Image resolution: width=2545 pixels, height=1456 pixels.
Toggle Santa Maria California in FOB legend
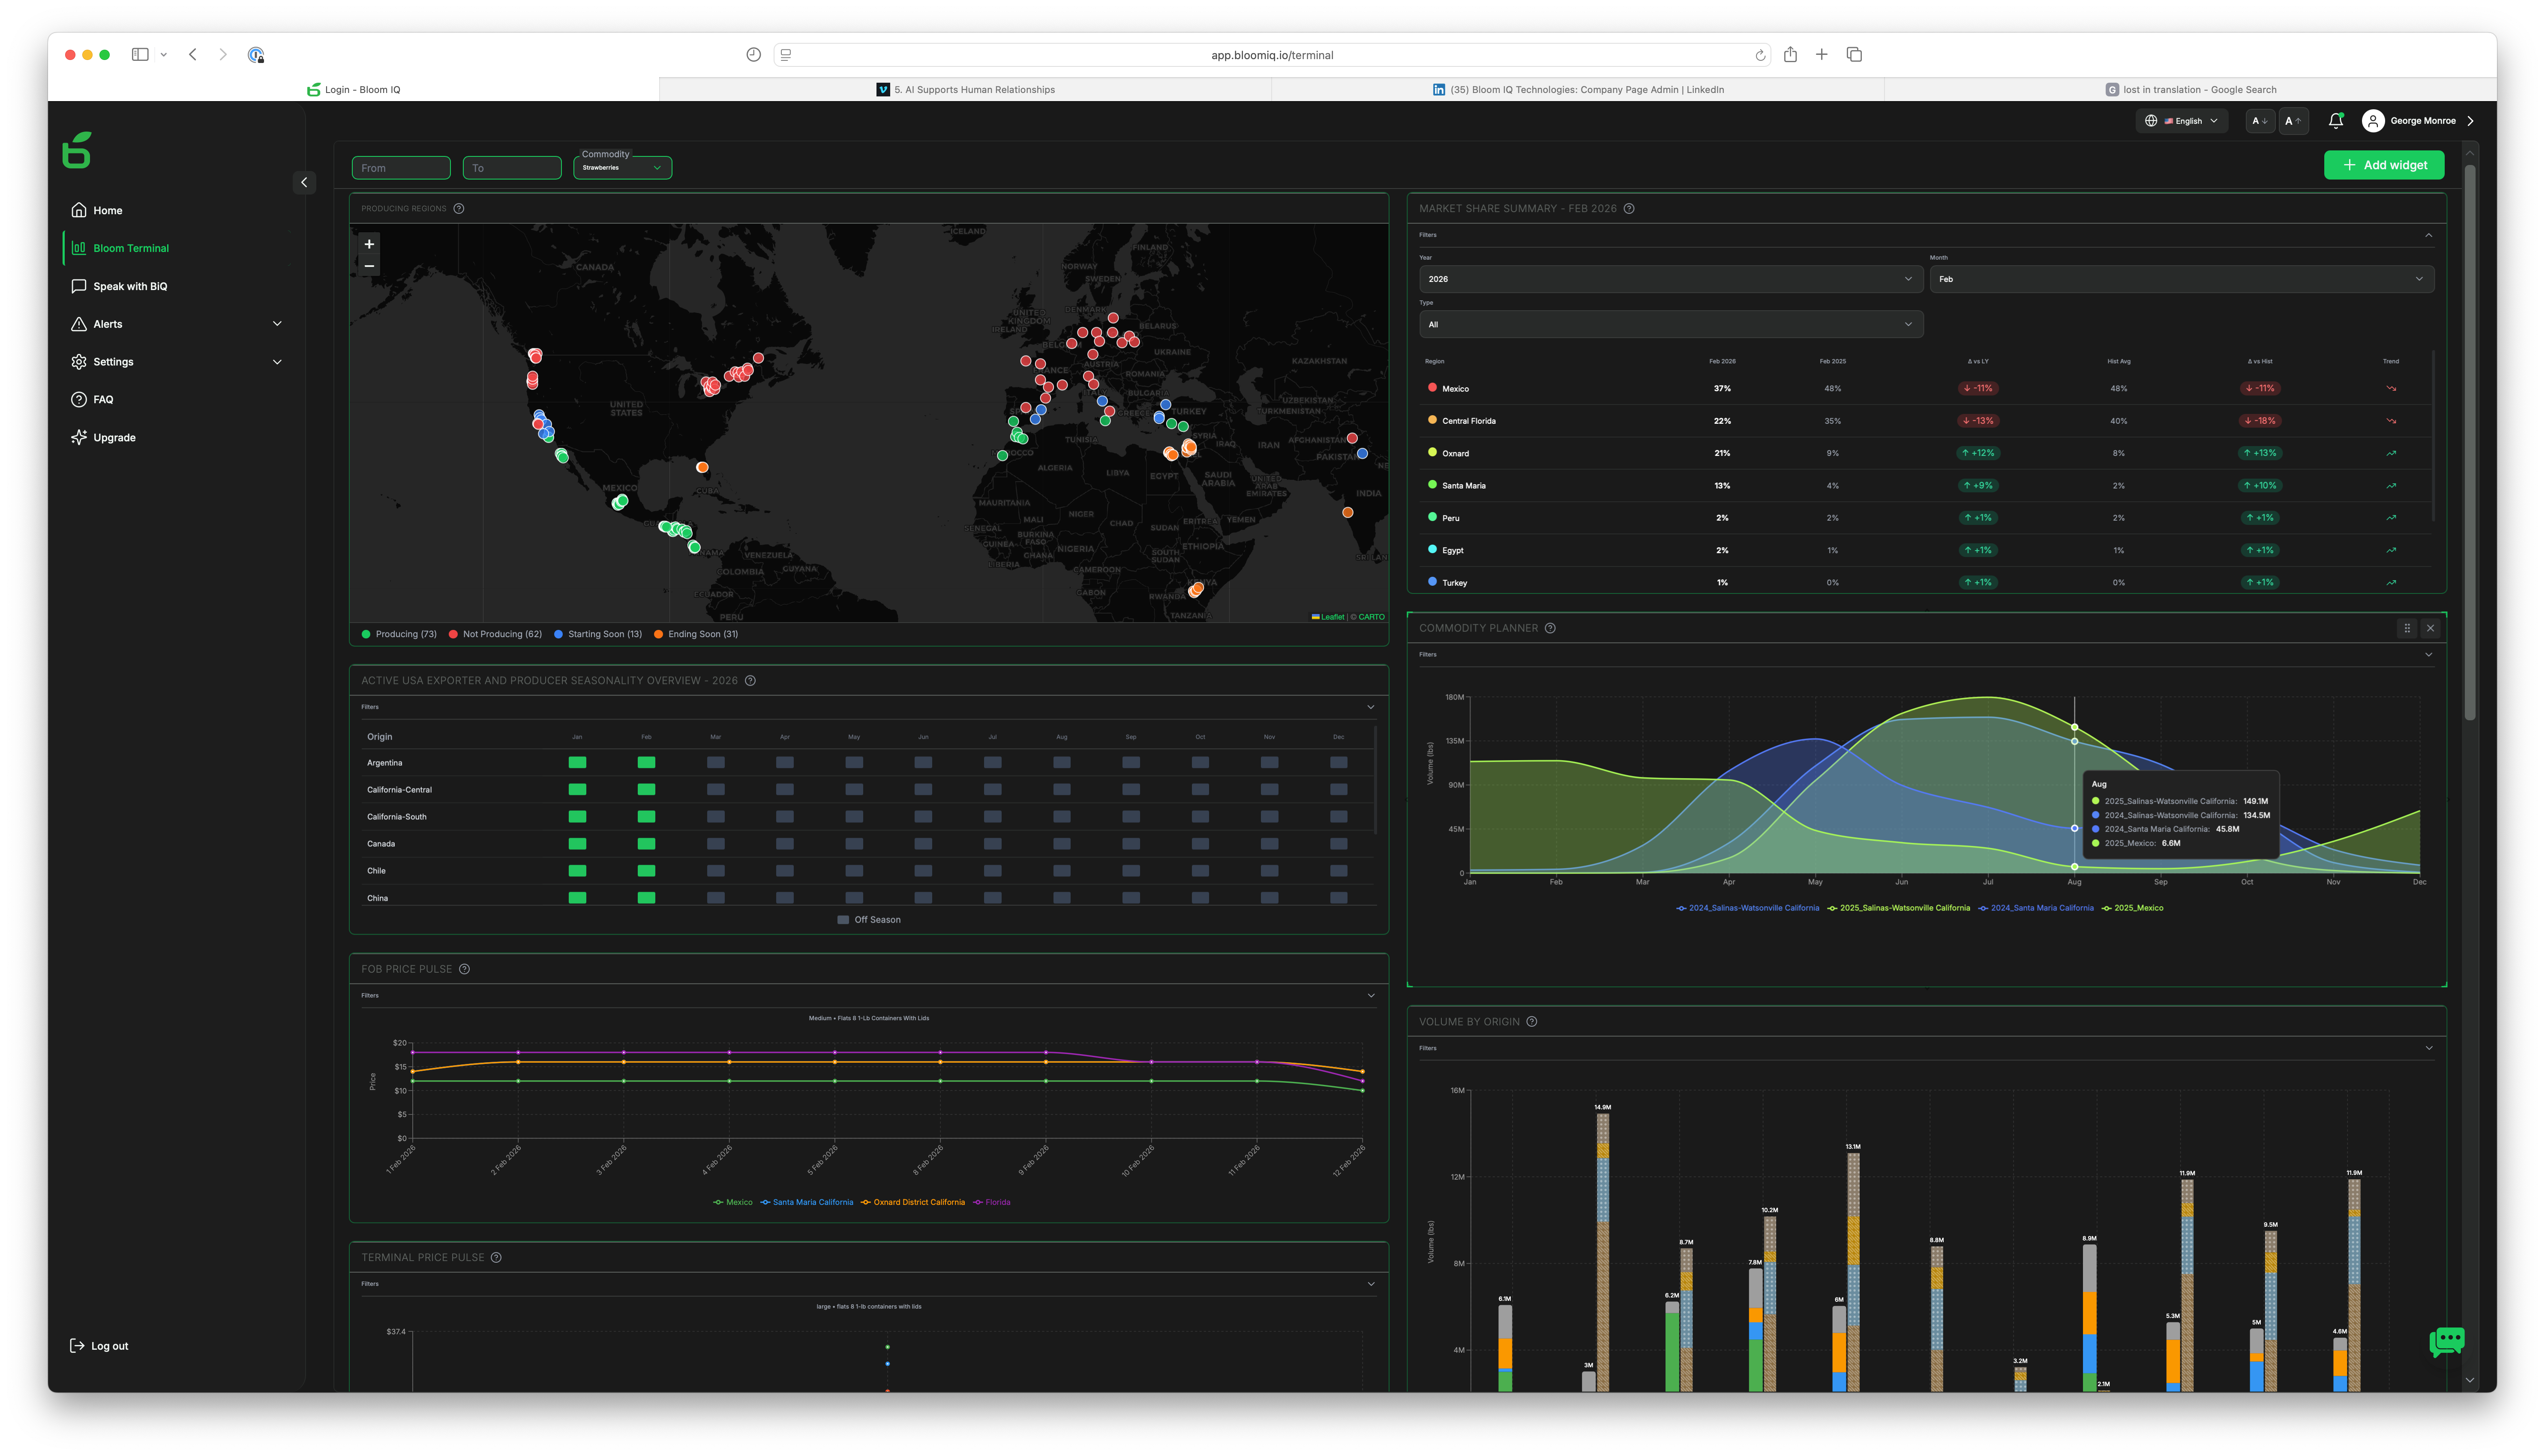coord(807,1202)
